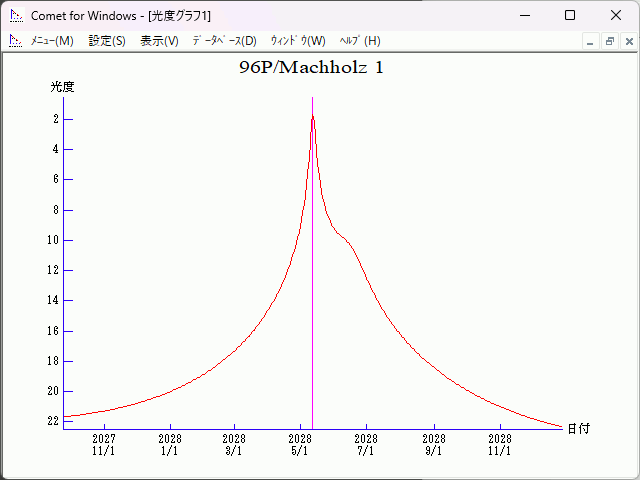Click the magenta vertical perihelion line
The image size is (640, 480).
[313, 300]
